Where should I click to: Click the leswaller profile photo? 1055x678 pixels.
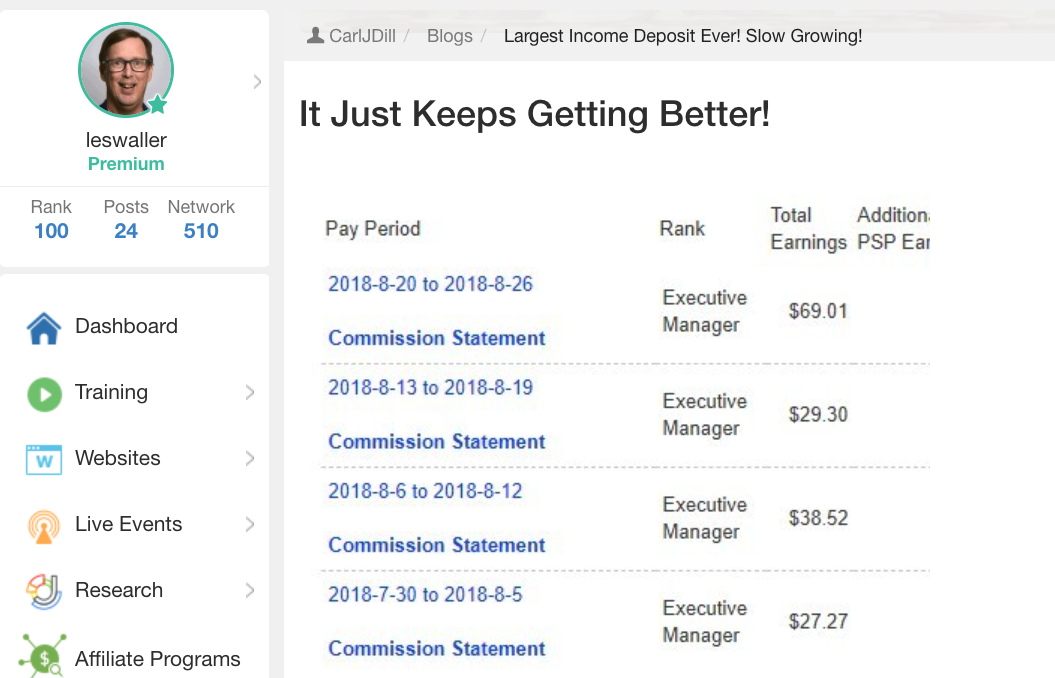point(126,70)
